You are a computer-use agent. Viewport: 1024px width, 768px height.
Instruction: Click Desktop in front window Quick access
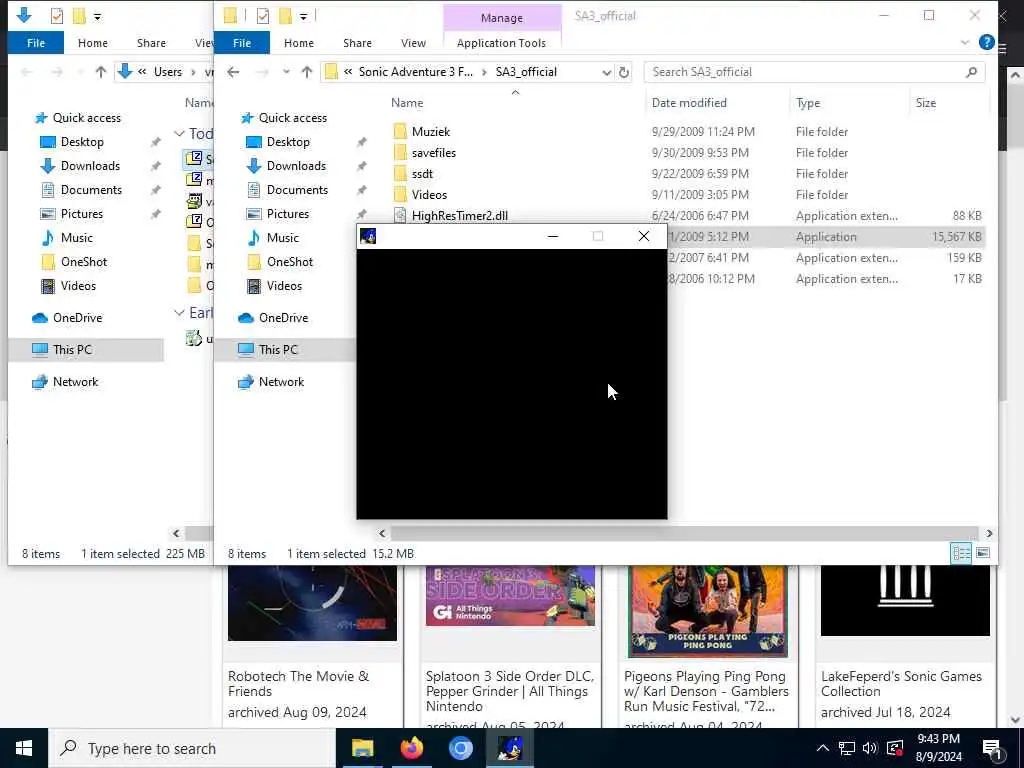pyautogui.click(x=288, y=142)
